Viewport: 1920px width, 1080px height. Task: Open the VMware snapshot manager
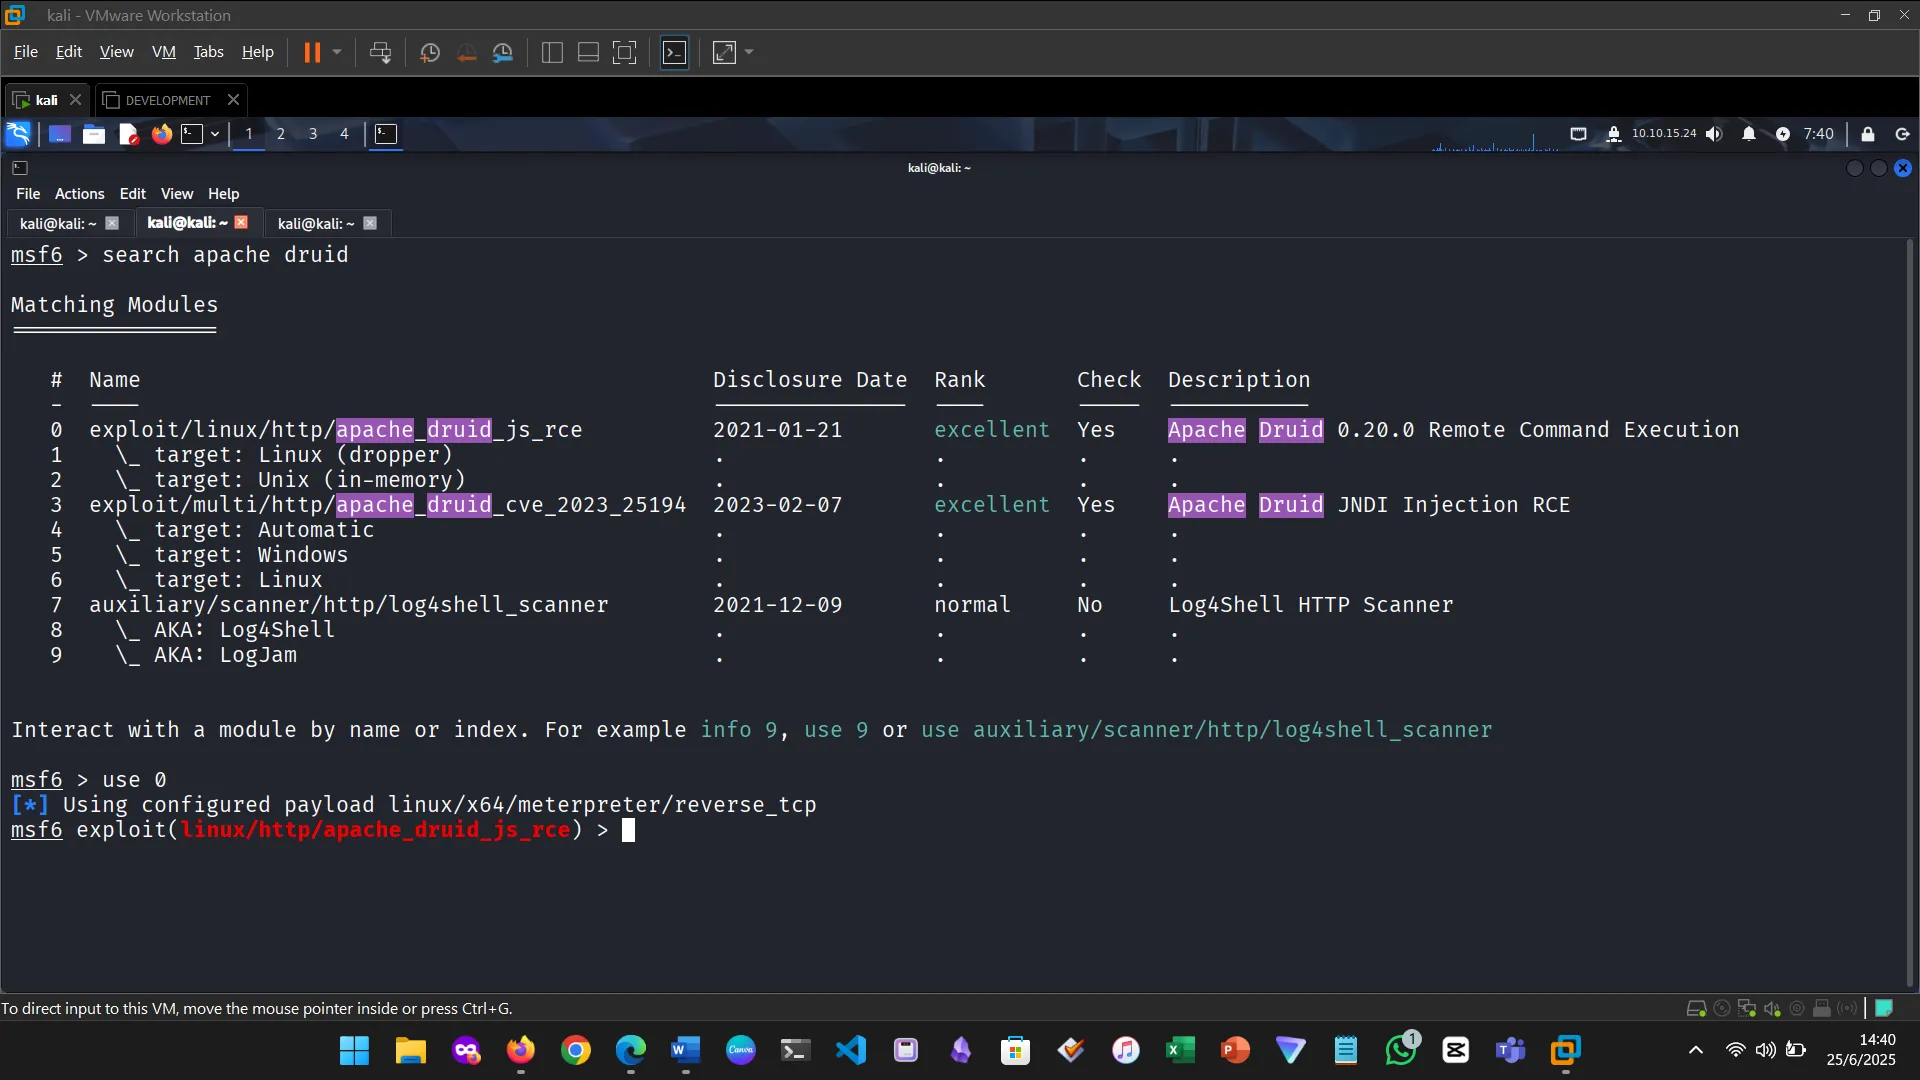504,52
